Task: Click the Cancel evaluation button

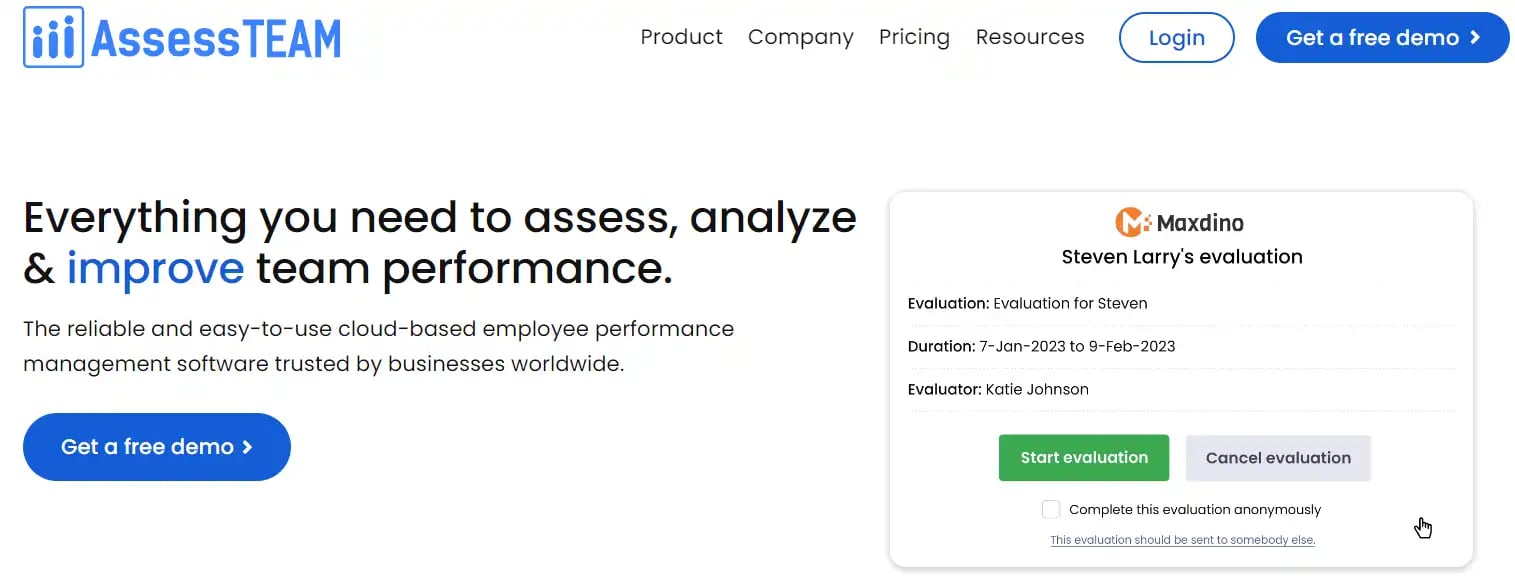Action: [x=1278, y=458]
